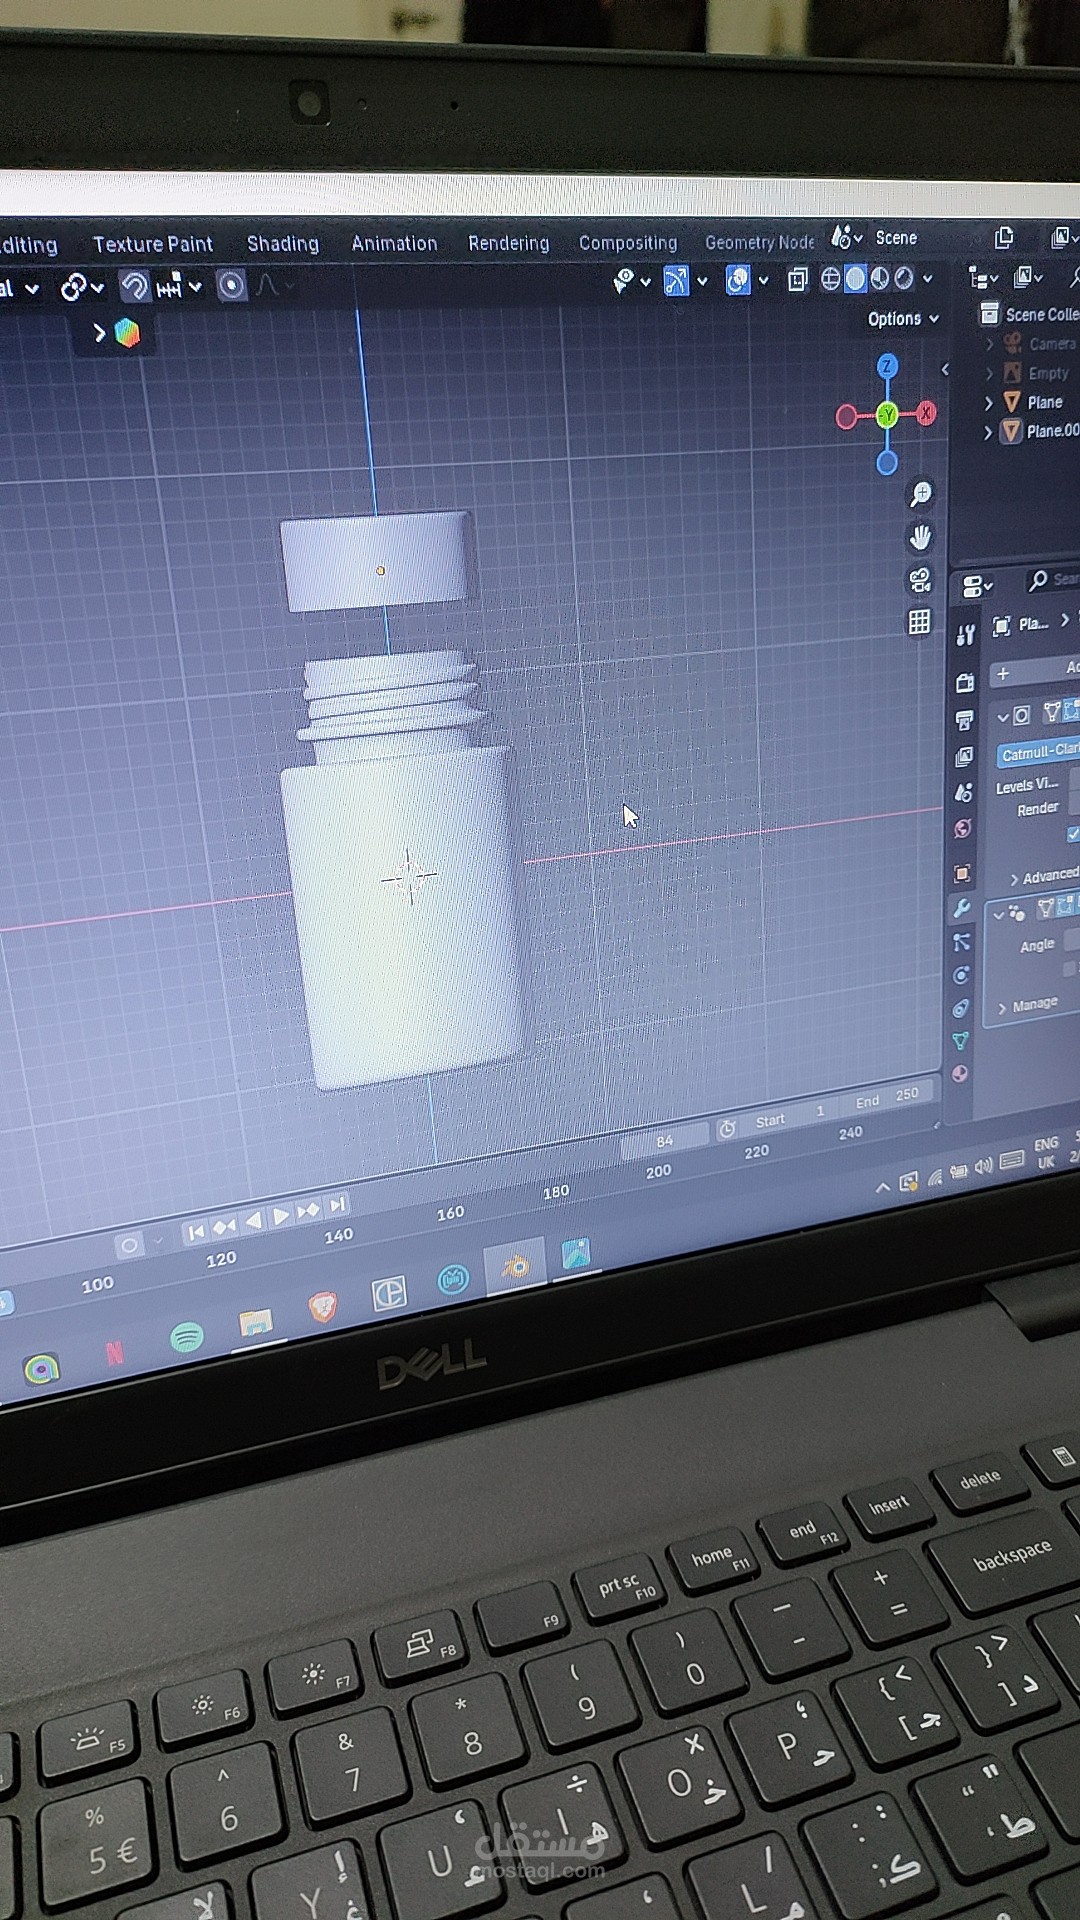Image resolution: width=1080 pixels, height=1920 pixels.
Task: Click the Add Modifier plus button
Action: (1036, 671)
